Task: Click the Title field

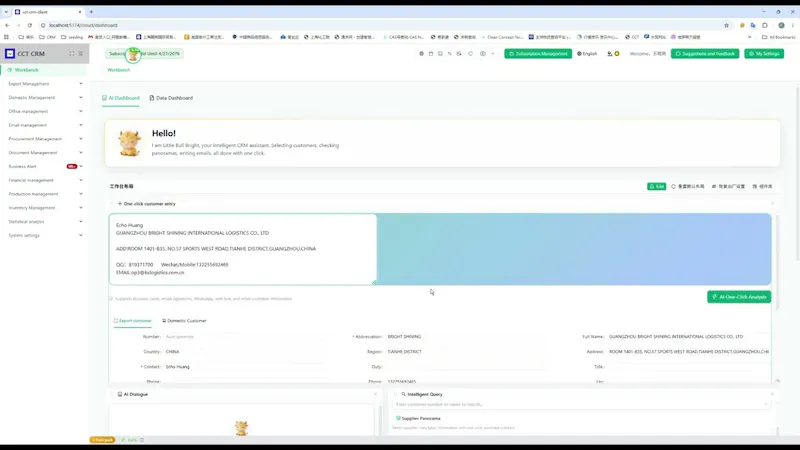Action: coord(689,367)
